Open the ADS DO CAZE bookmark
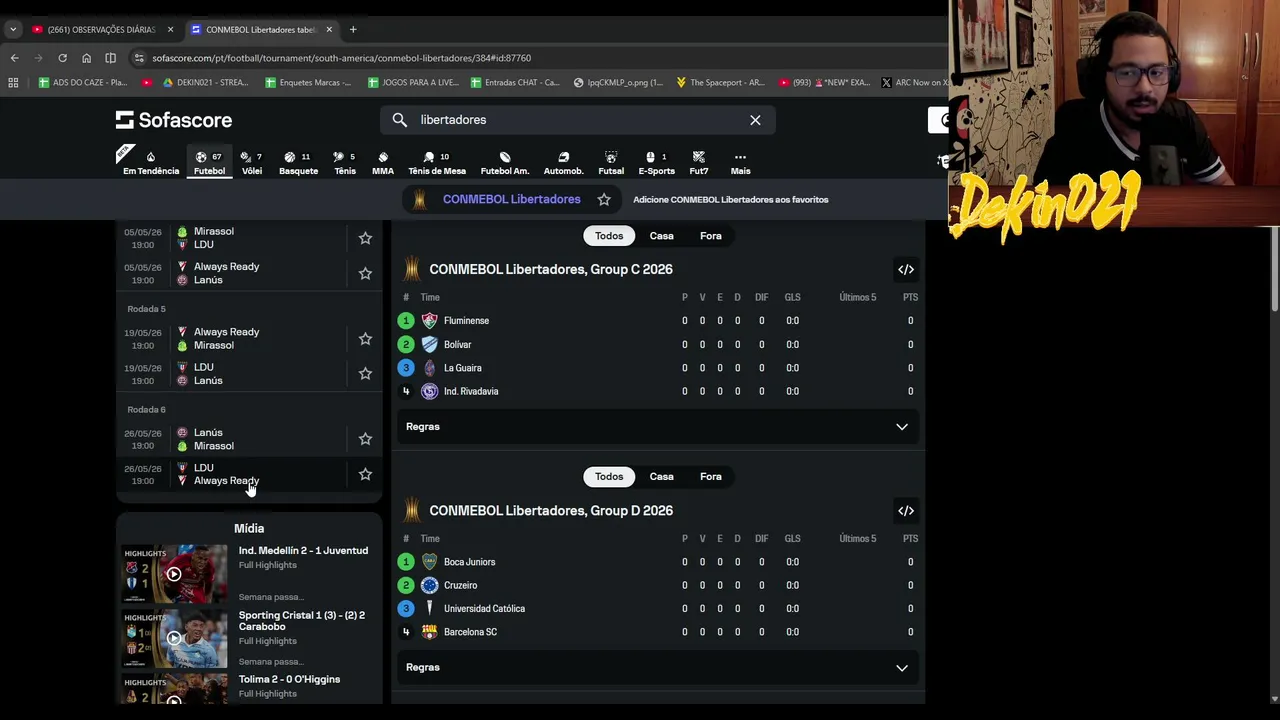Viewport: 1280px width, 720px height. [x=83, y=82]
